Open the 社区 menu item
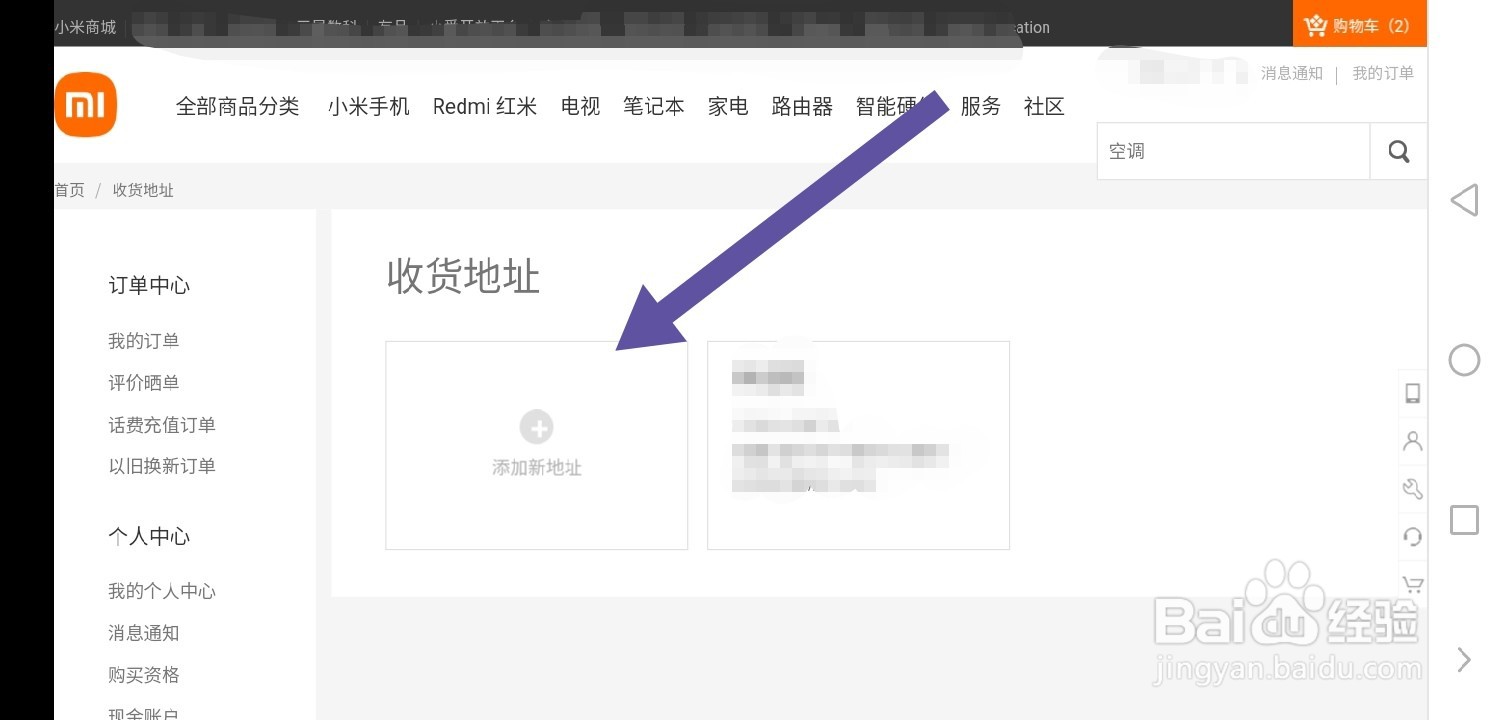Image resolution: width=1503 pixels, height=720 pixels. pyautogui.click(x=1044, y=106)
